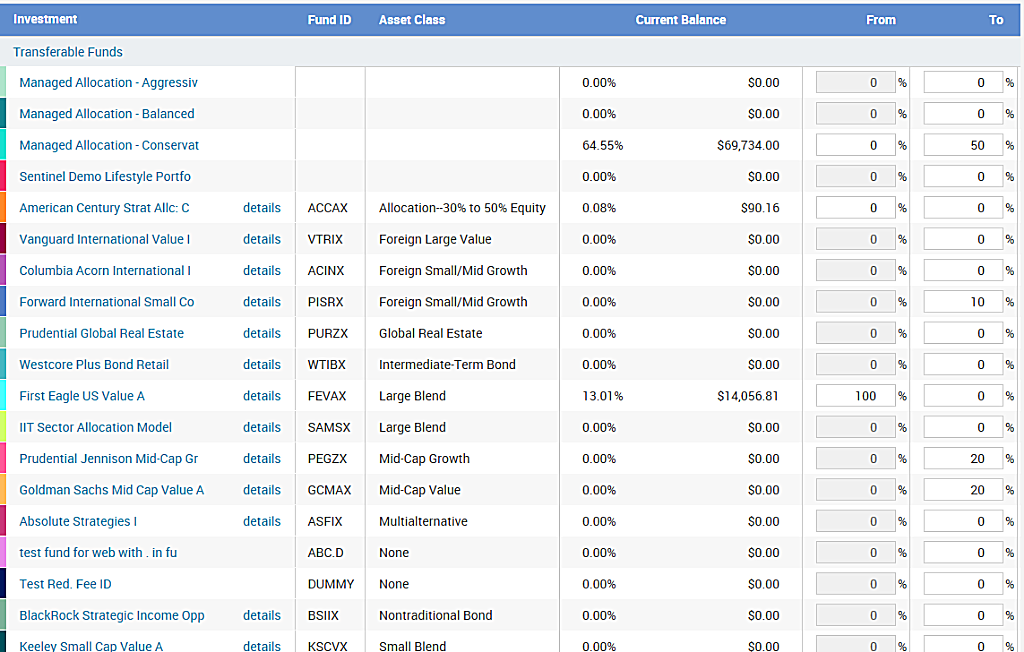Click To field for Vanguard International Value I
1024x652 pixels.
[963, 239]
